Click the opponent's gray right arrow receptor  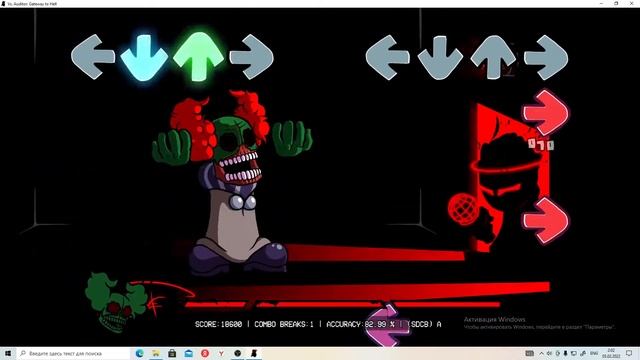point(251,57)
